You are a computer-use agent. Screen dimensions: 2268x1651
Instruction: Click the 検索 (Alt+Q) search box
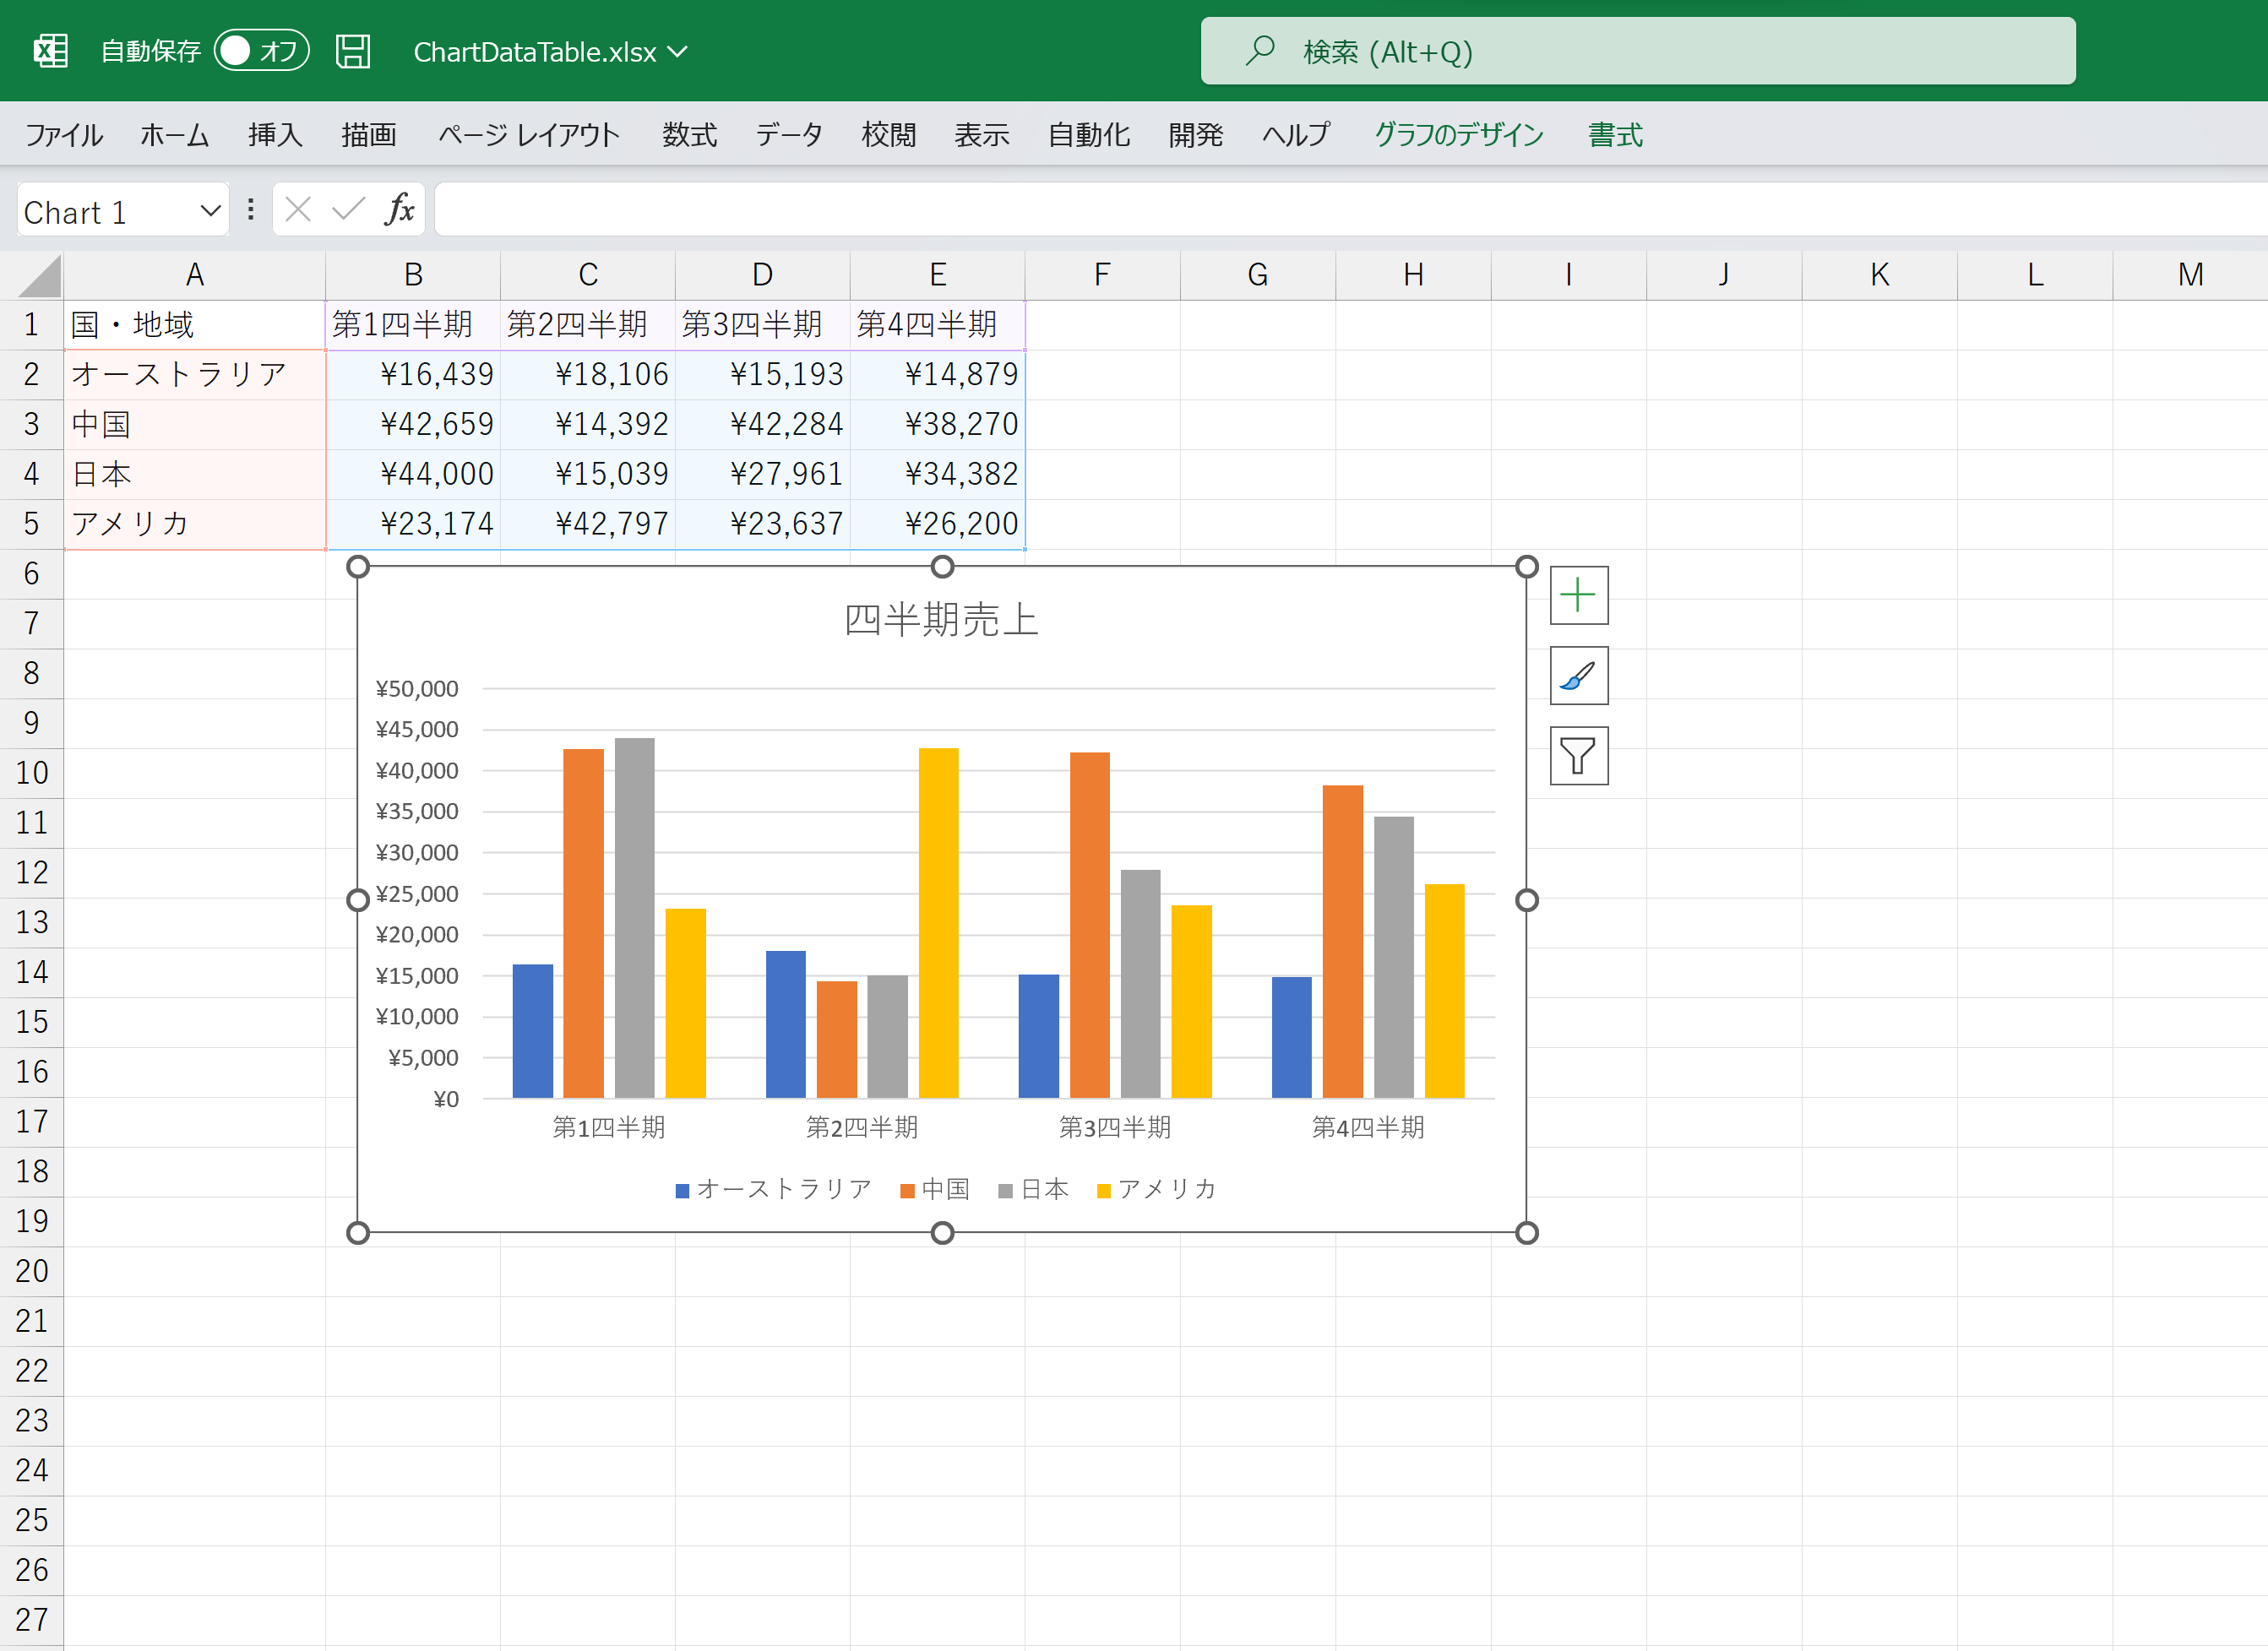click(1638, 51)
